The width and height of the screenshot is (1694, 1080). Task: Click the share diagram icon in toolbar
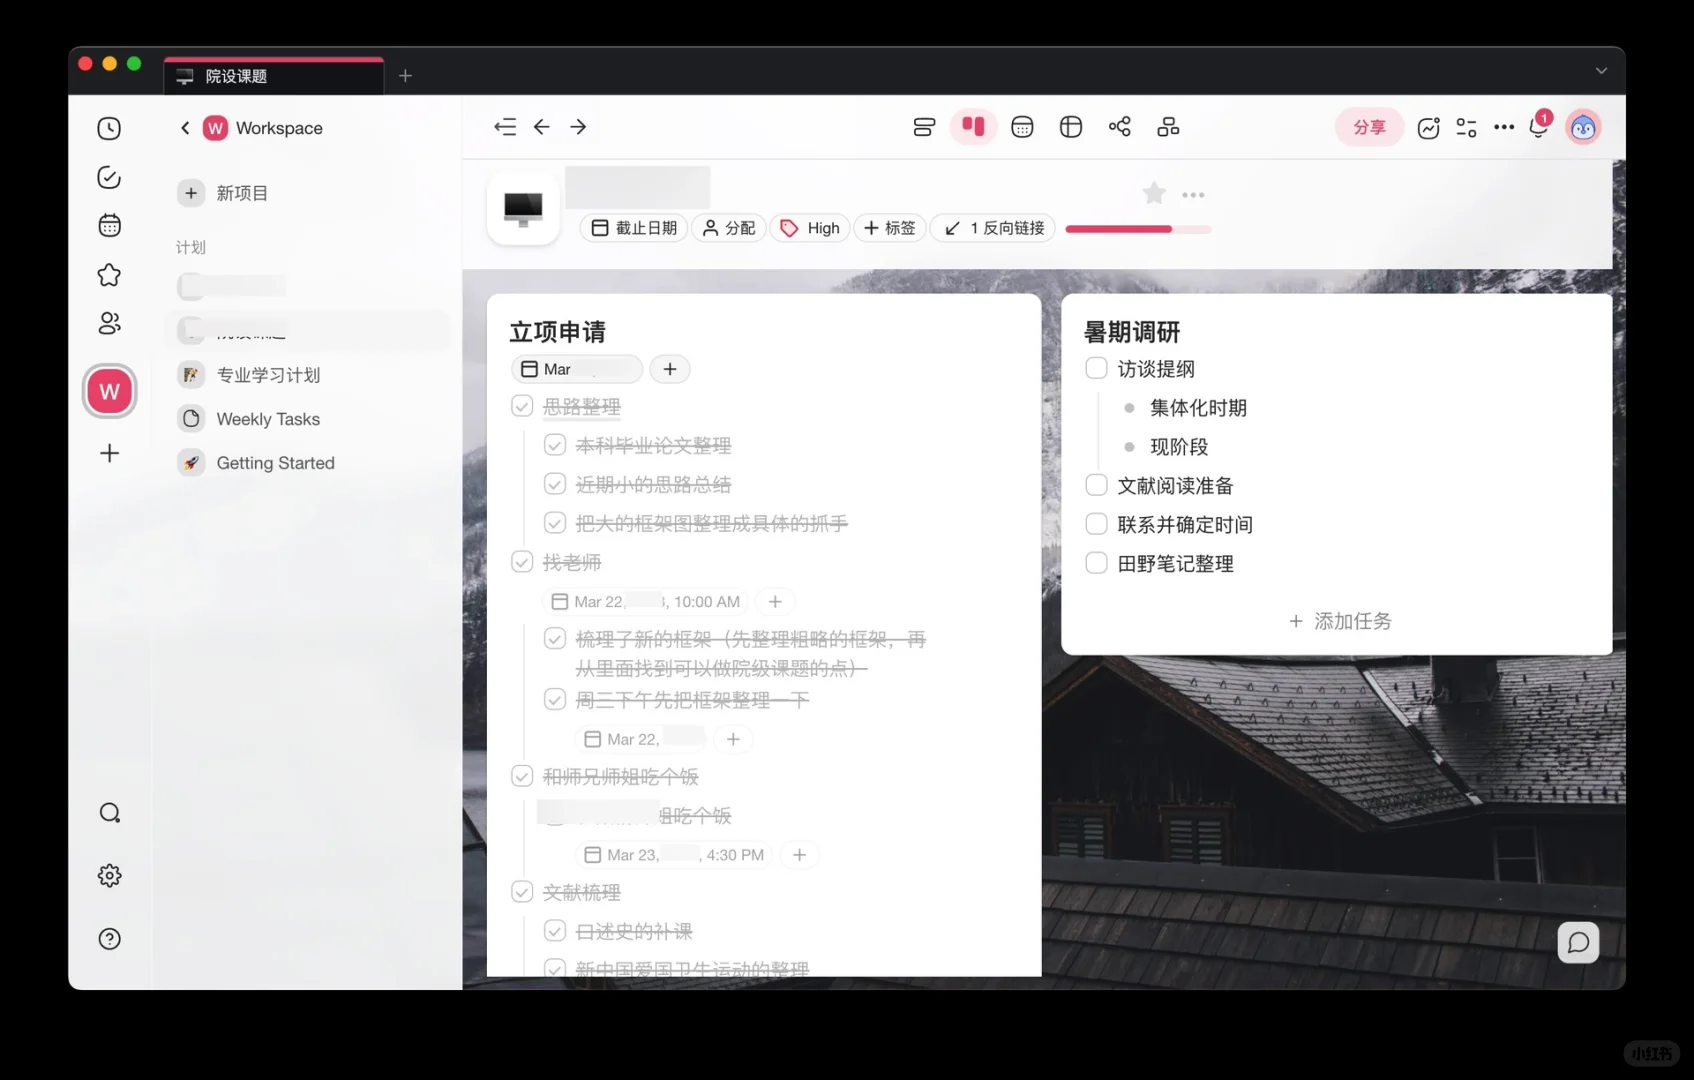tap(1120, 127)
